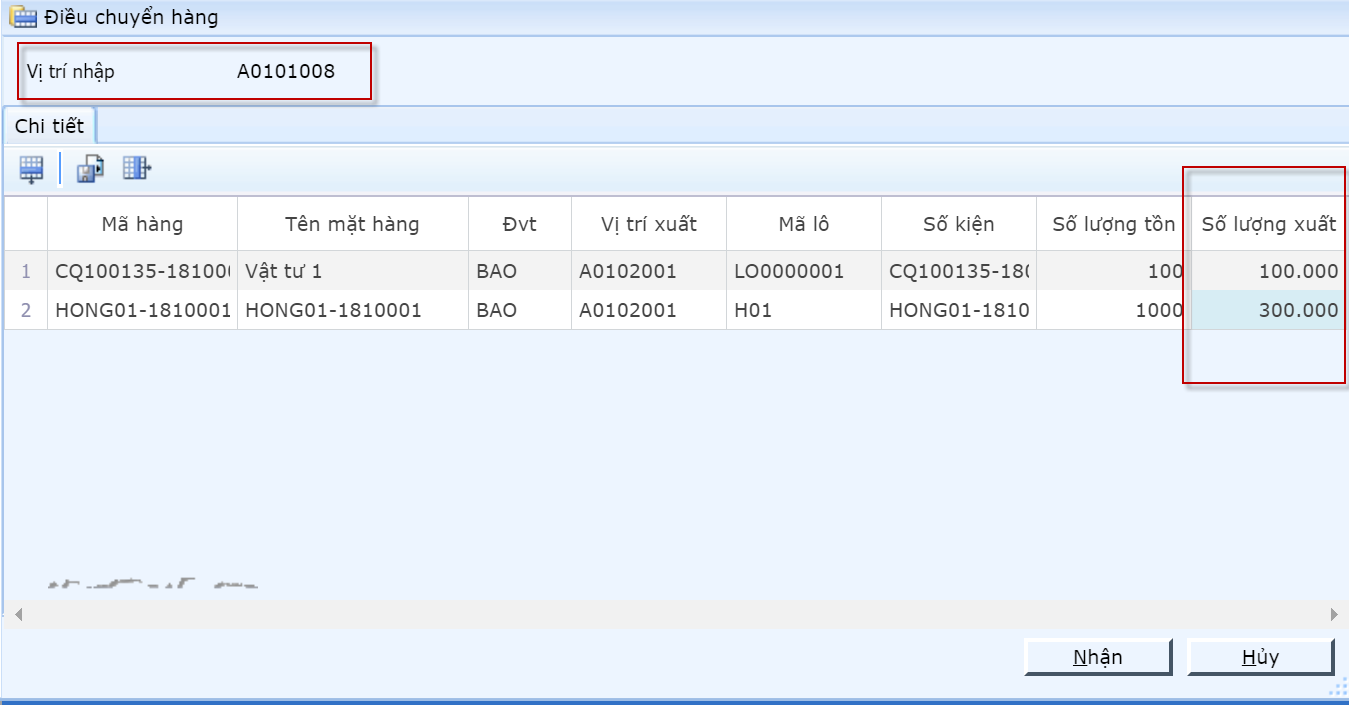Image resolution: width=1349 pixels, height=705 pixels.
Task: Click the Mã lô cell LO0000001
Action: (803, 271)
